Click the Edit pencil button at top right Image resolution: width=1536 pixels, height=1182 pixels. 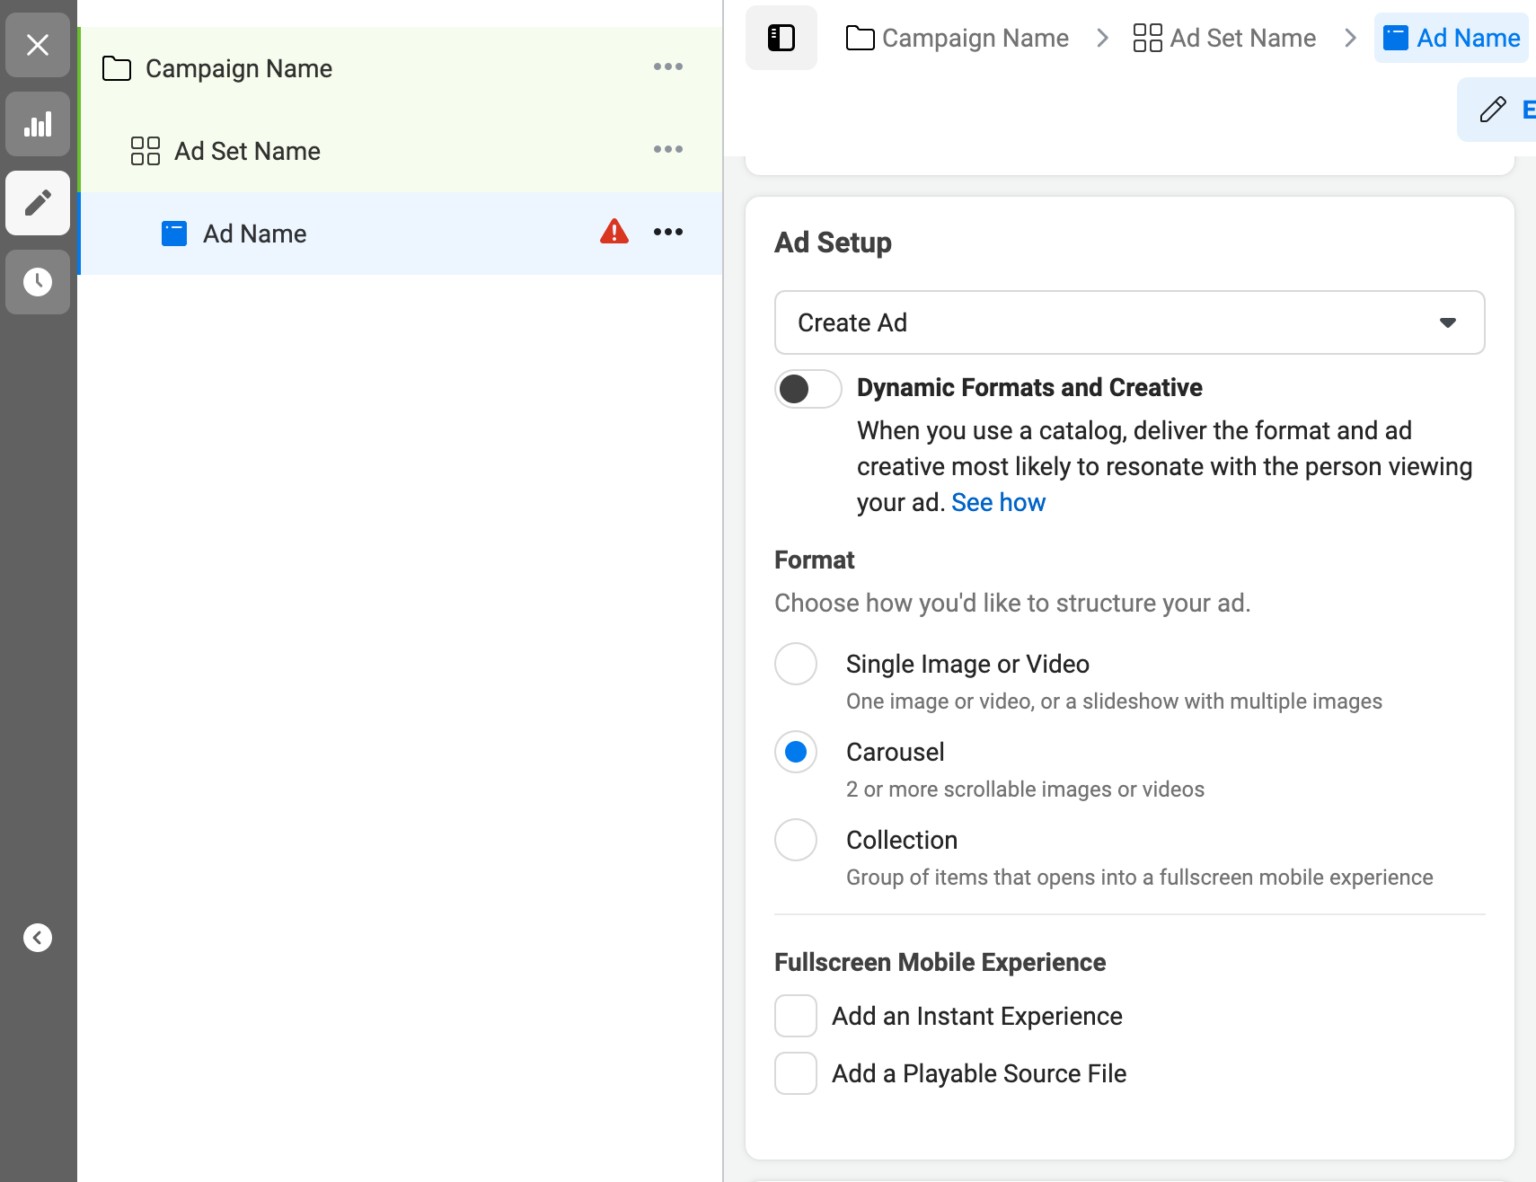point(1494,109)
